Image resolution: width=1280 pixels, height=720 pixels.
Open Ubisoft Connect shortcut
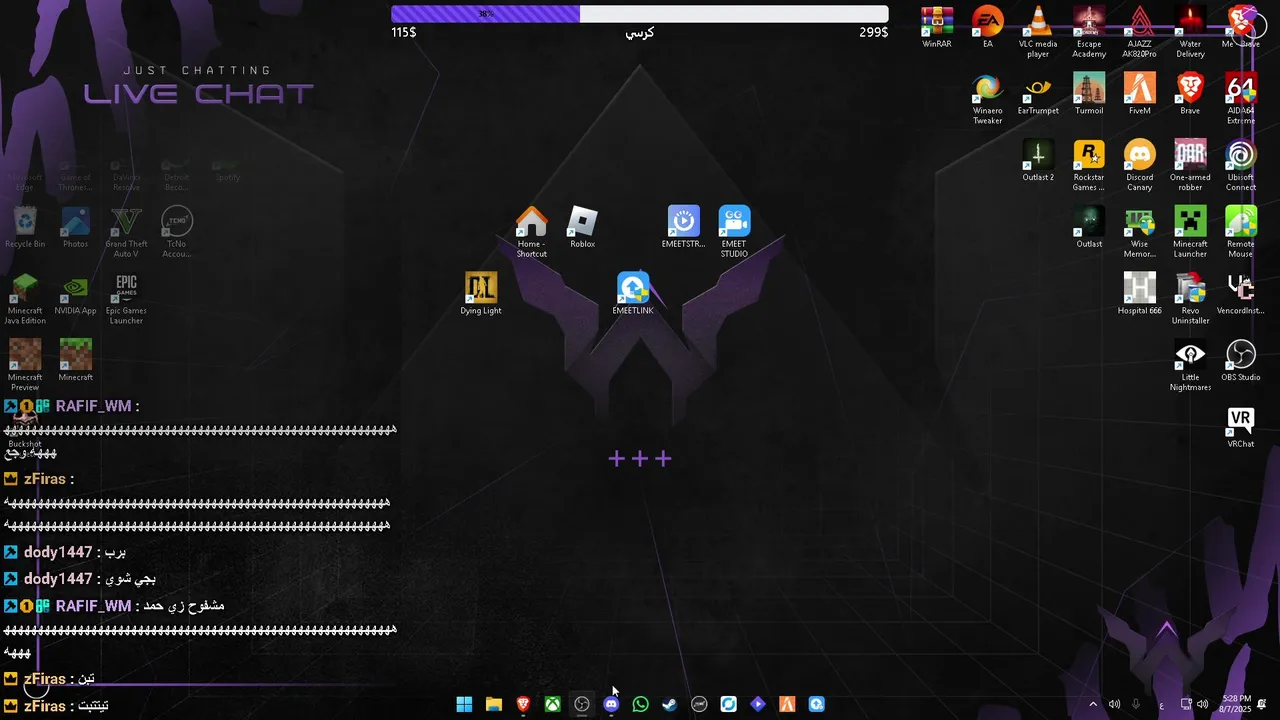(x=1240, y=166)
